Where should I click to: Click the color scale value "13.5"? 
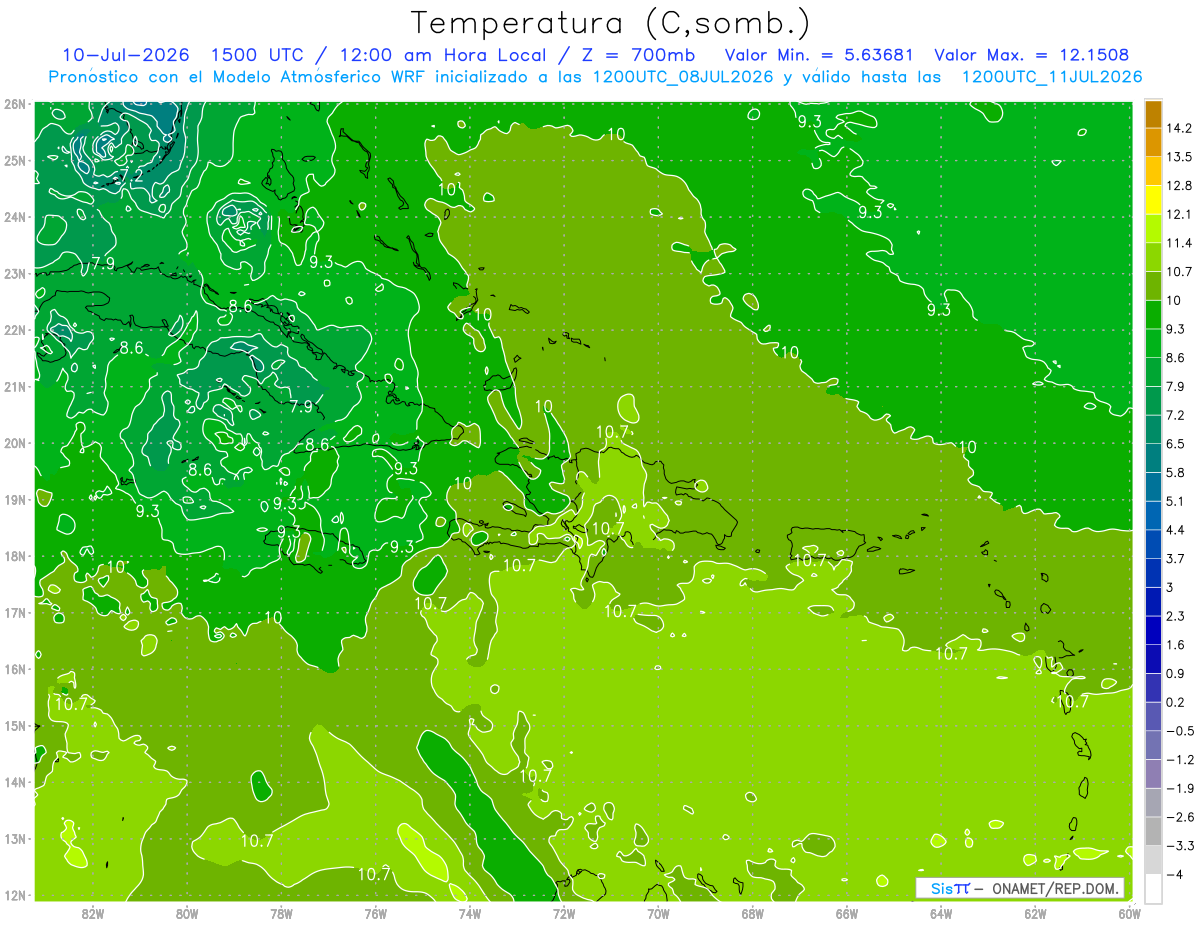click(1180, 157)
